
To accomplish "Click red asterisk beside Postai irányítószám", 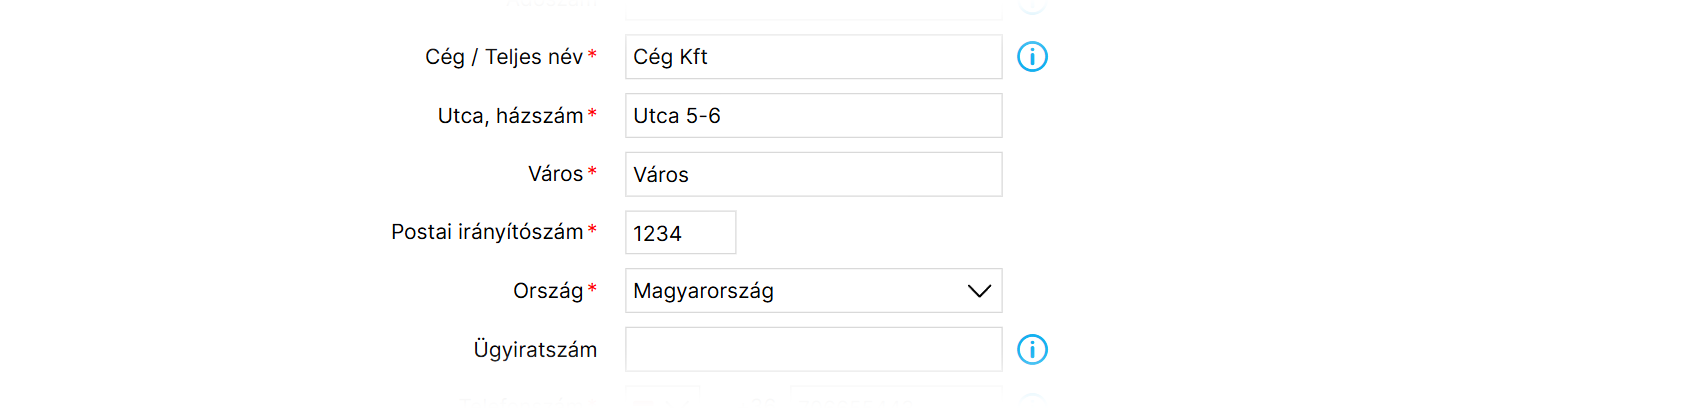I will pyautogui.click(x=592, y=229).
